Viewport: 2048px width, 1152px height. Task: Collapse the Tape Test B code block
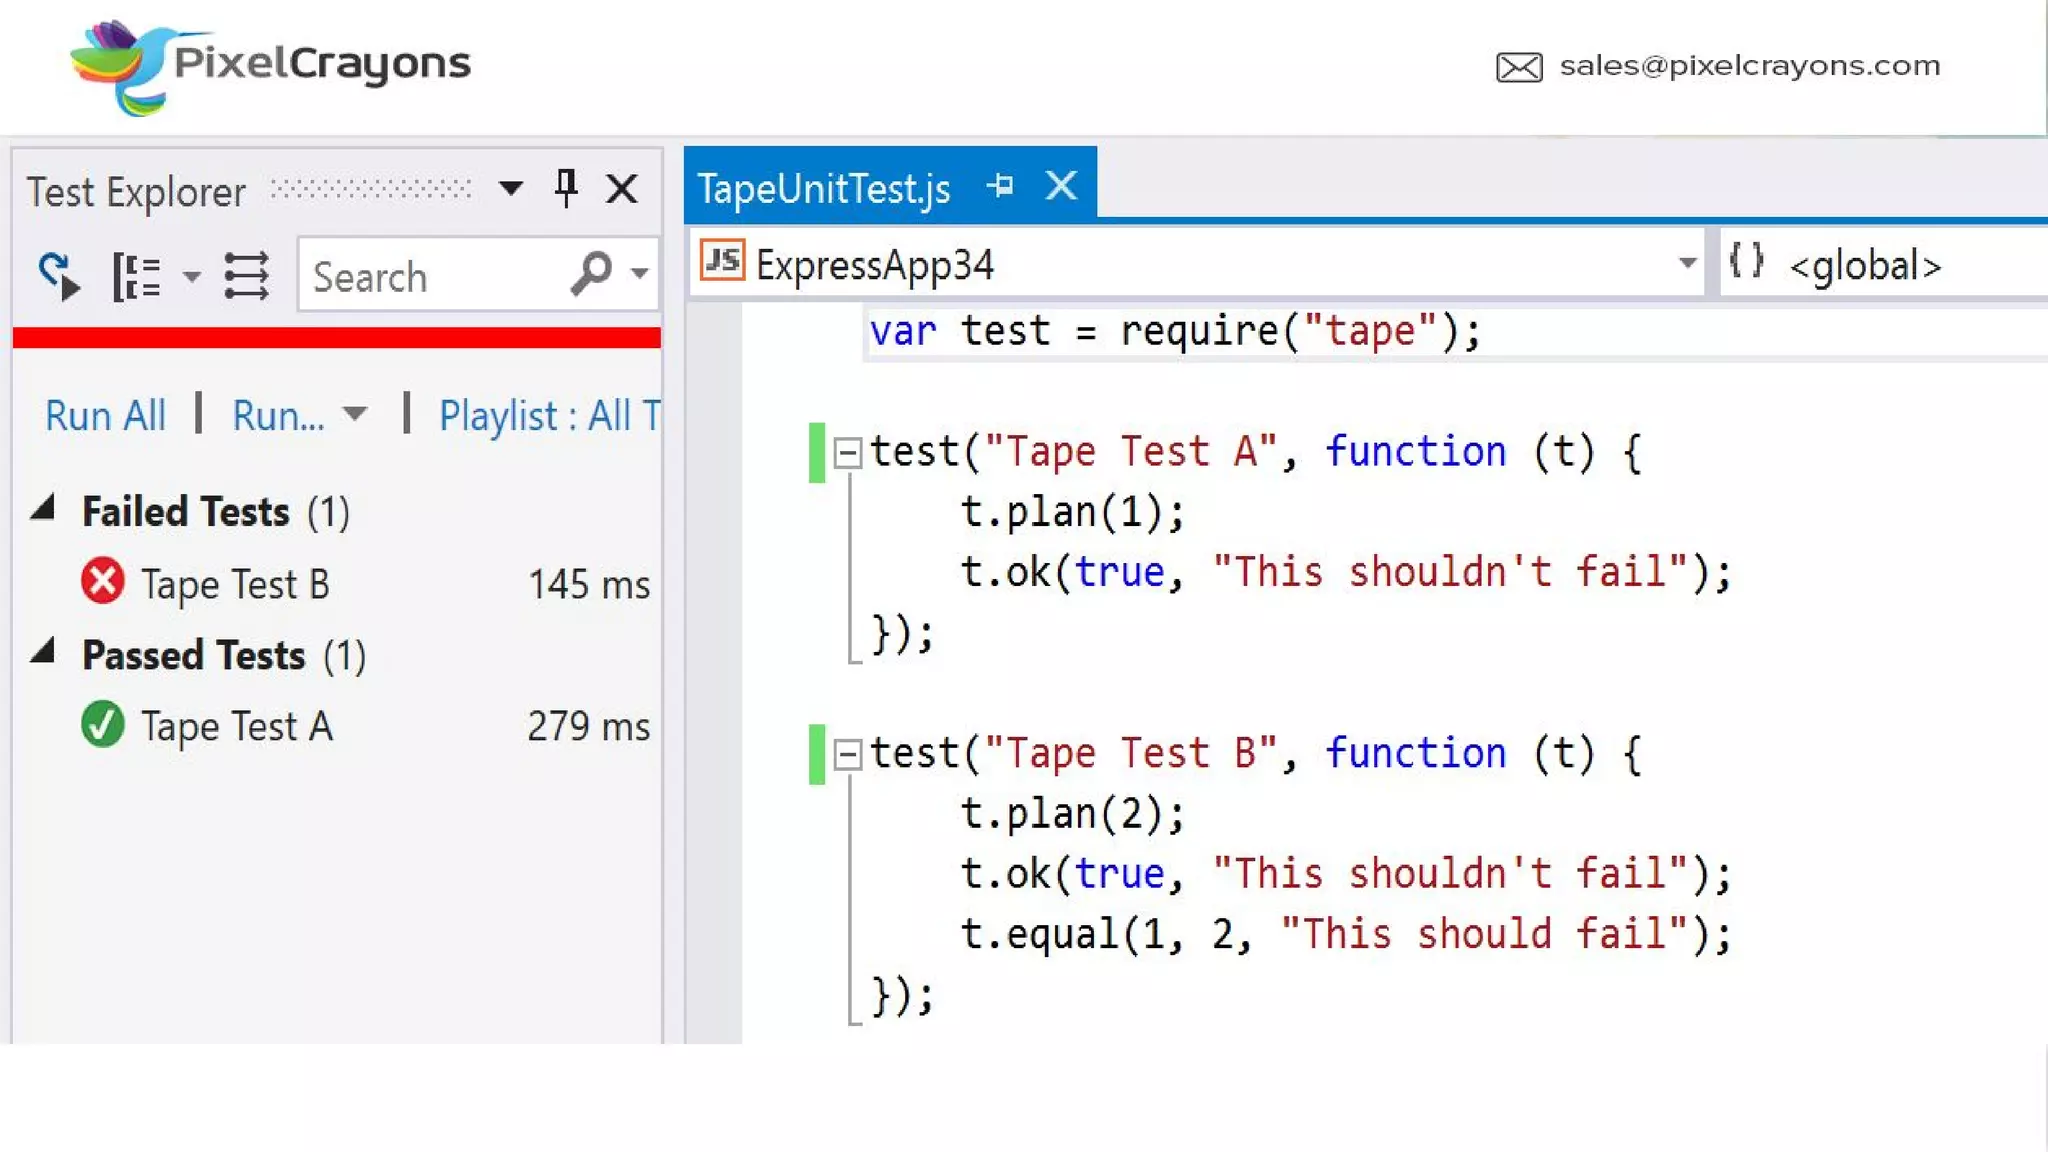click(847, 754)
